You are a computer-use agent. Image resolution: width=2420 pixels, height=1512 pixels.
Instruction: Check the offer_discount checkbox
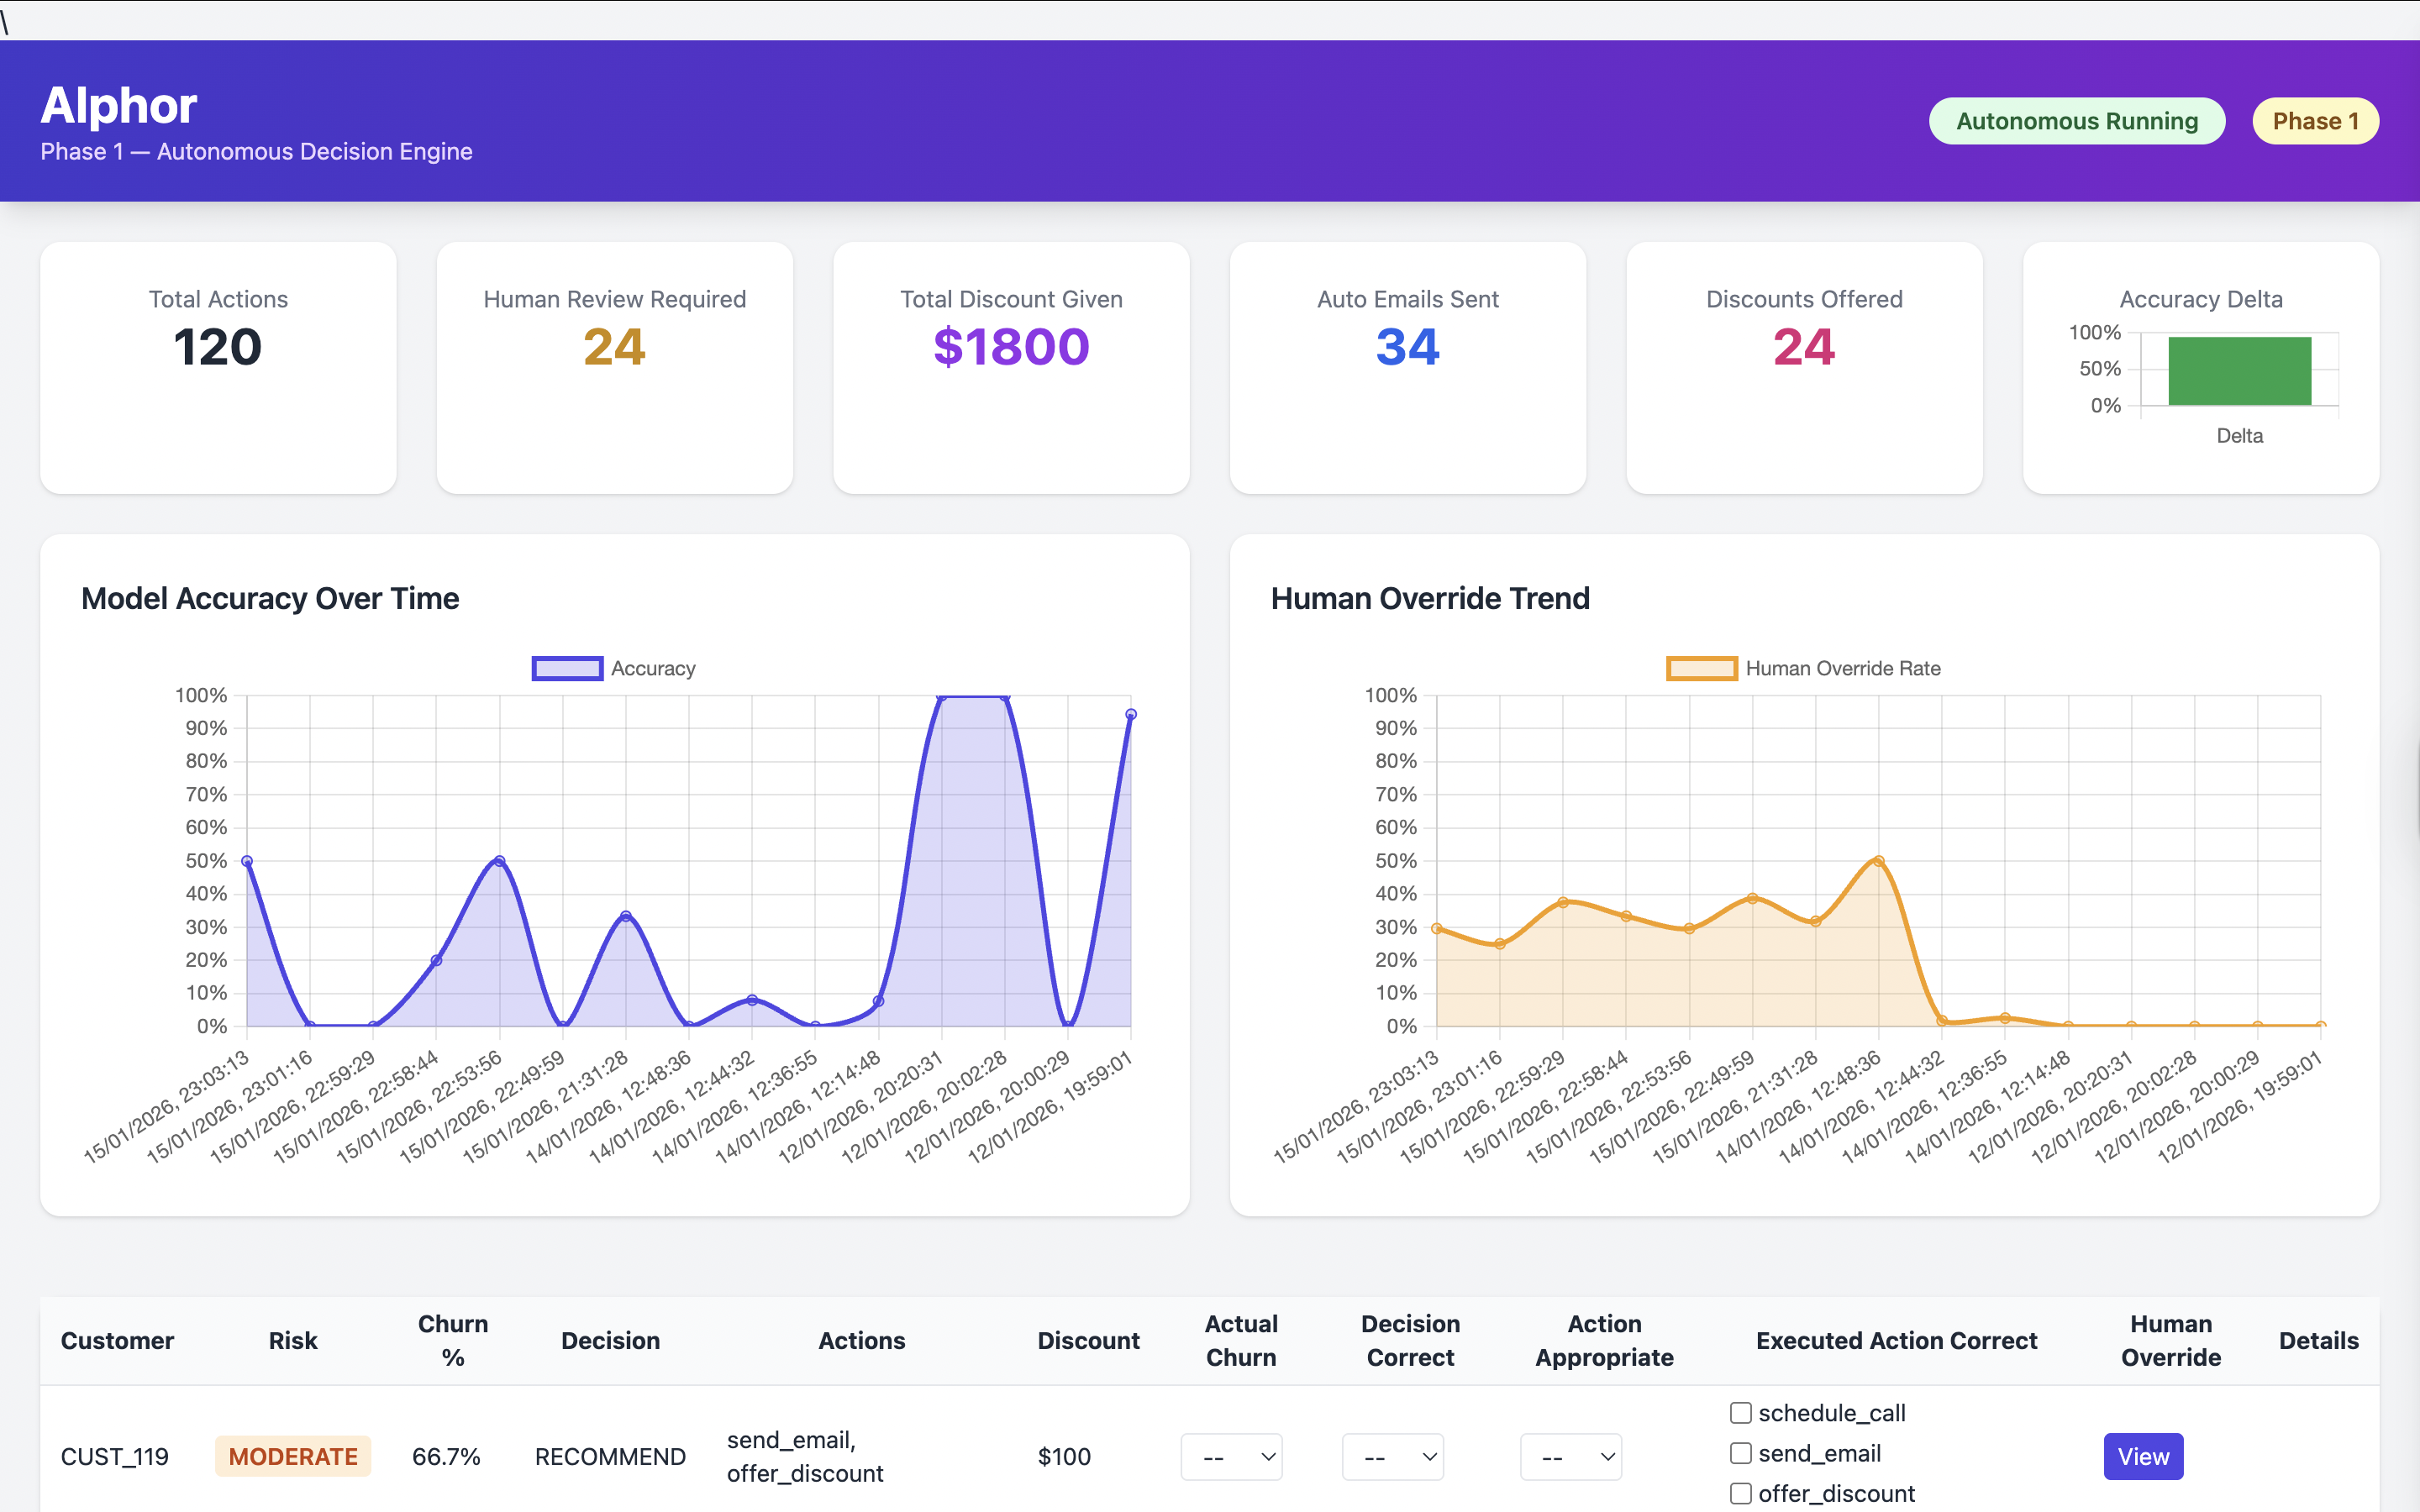coord(1741,1493)
